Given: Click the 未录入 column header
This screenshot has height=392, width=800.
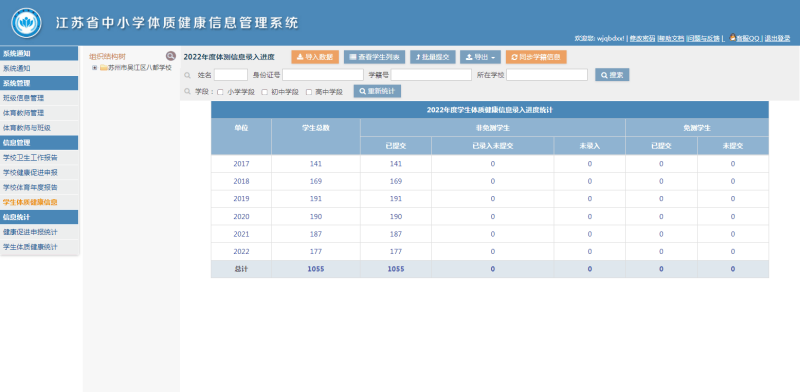Looking at the screenshot, I should point(590,146).
